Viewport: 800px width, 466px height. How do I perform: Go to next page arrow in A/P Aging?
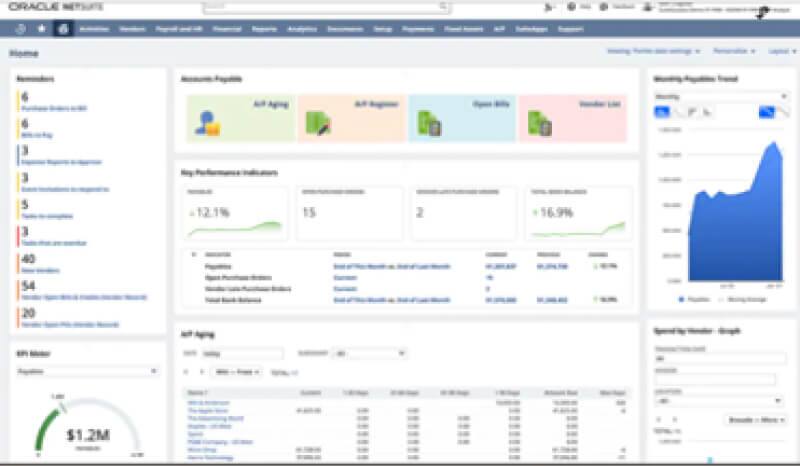point(202,372)
